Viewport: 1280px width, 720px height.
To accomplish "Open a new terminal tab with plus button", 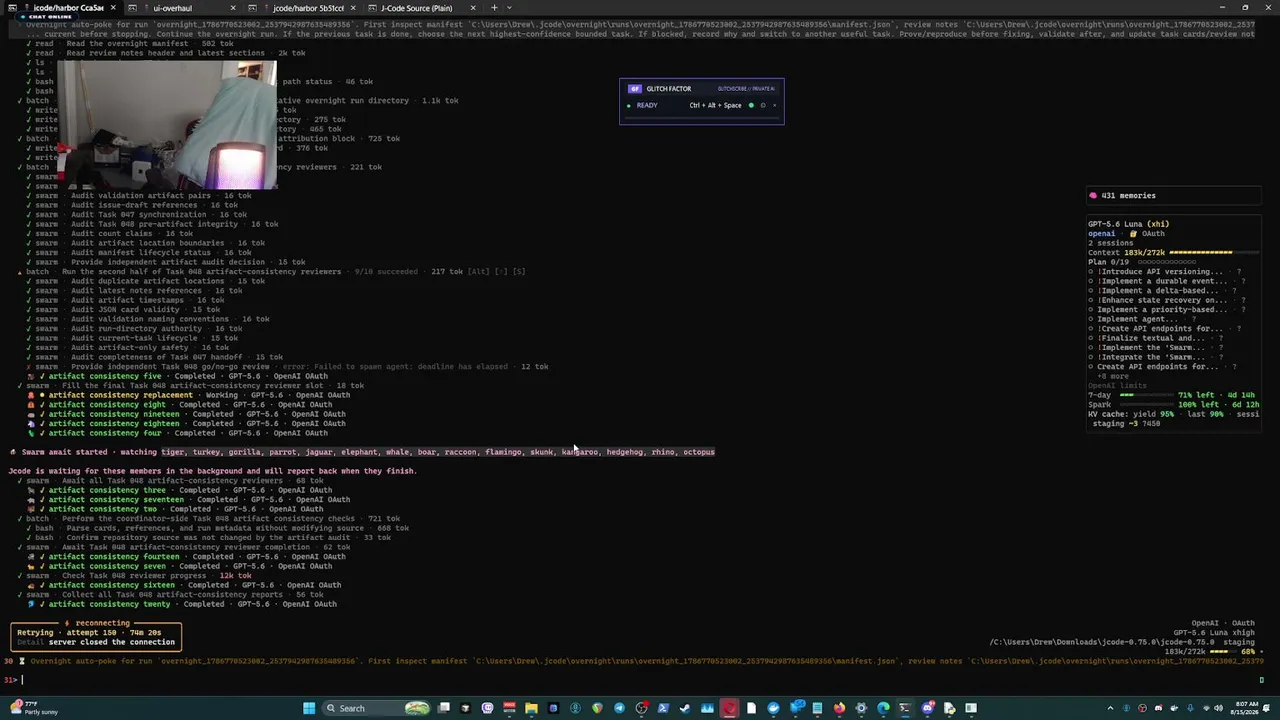I will click(x=493, y=8).
